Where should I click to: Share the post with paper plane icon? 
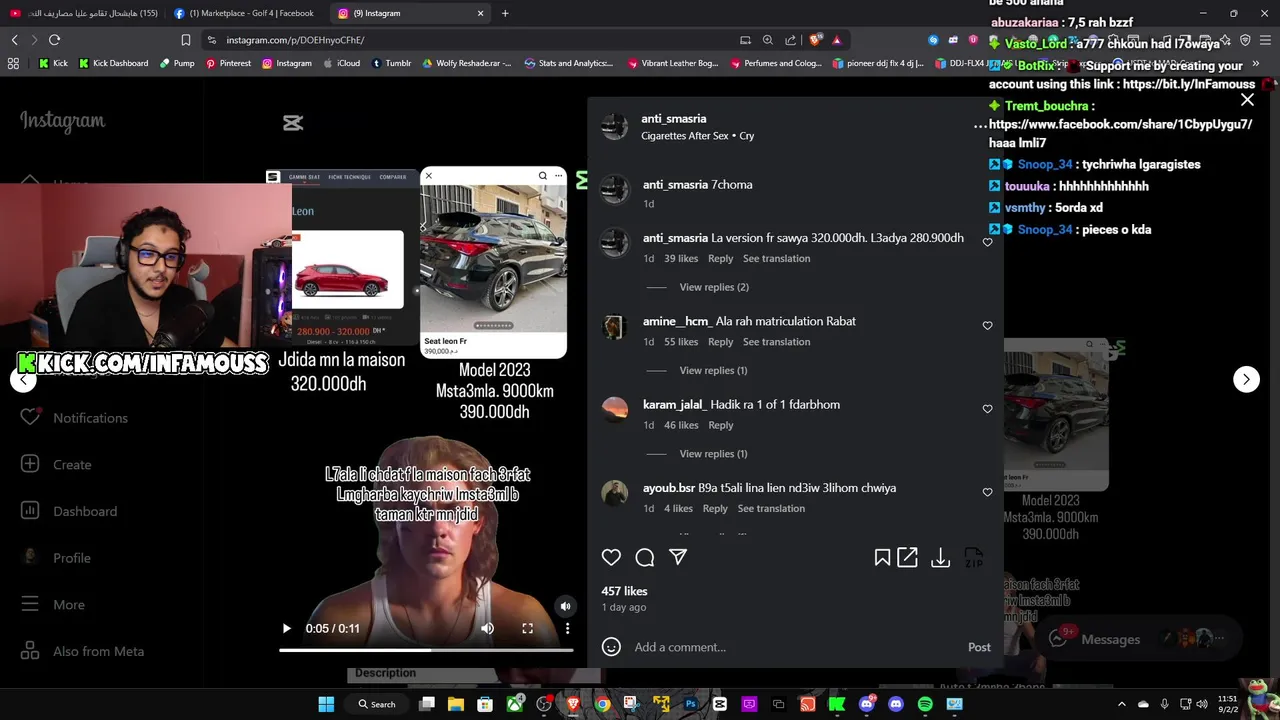(x=678, y=557)
